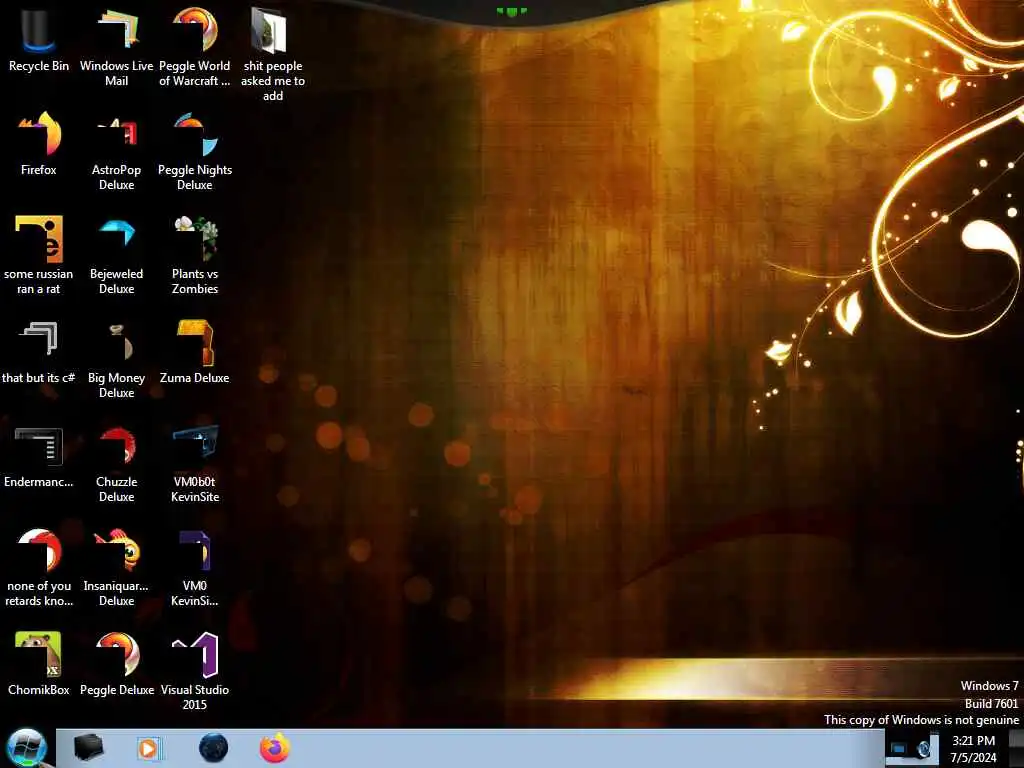Open the clock showing 3:21 PM
Viewport: 1024px width, 768px height.
pyautogui.click(x=974, y=749)
